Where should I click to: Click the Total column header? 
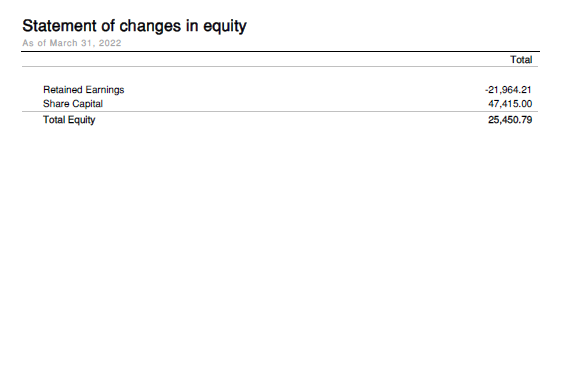click(521, 60)
